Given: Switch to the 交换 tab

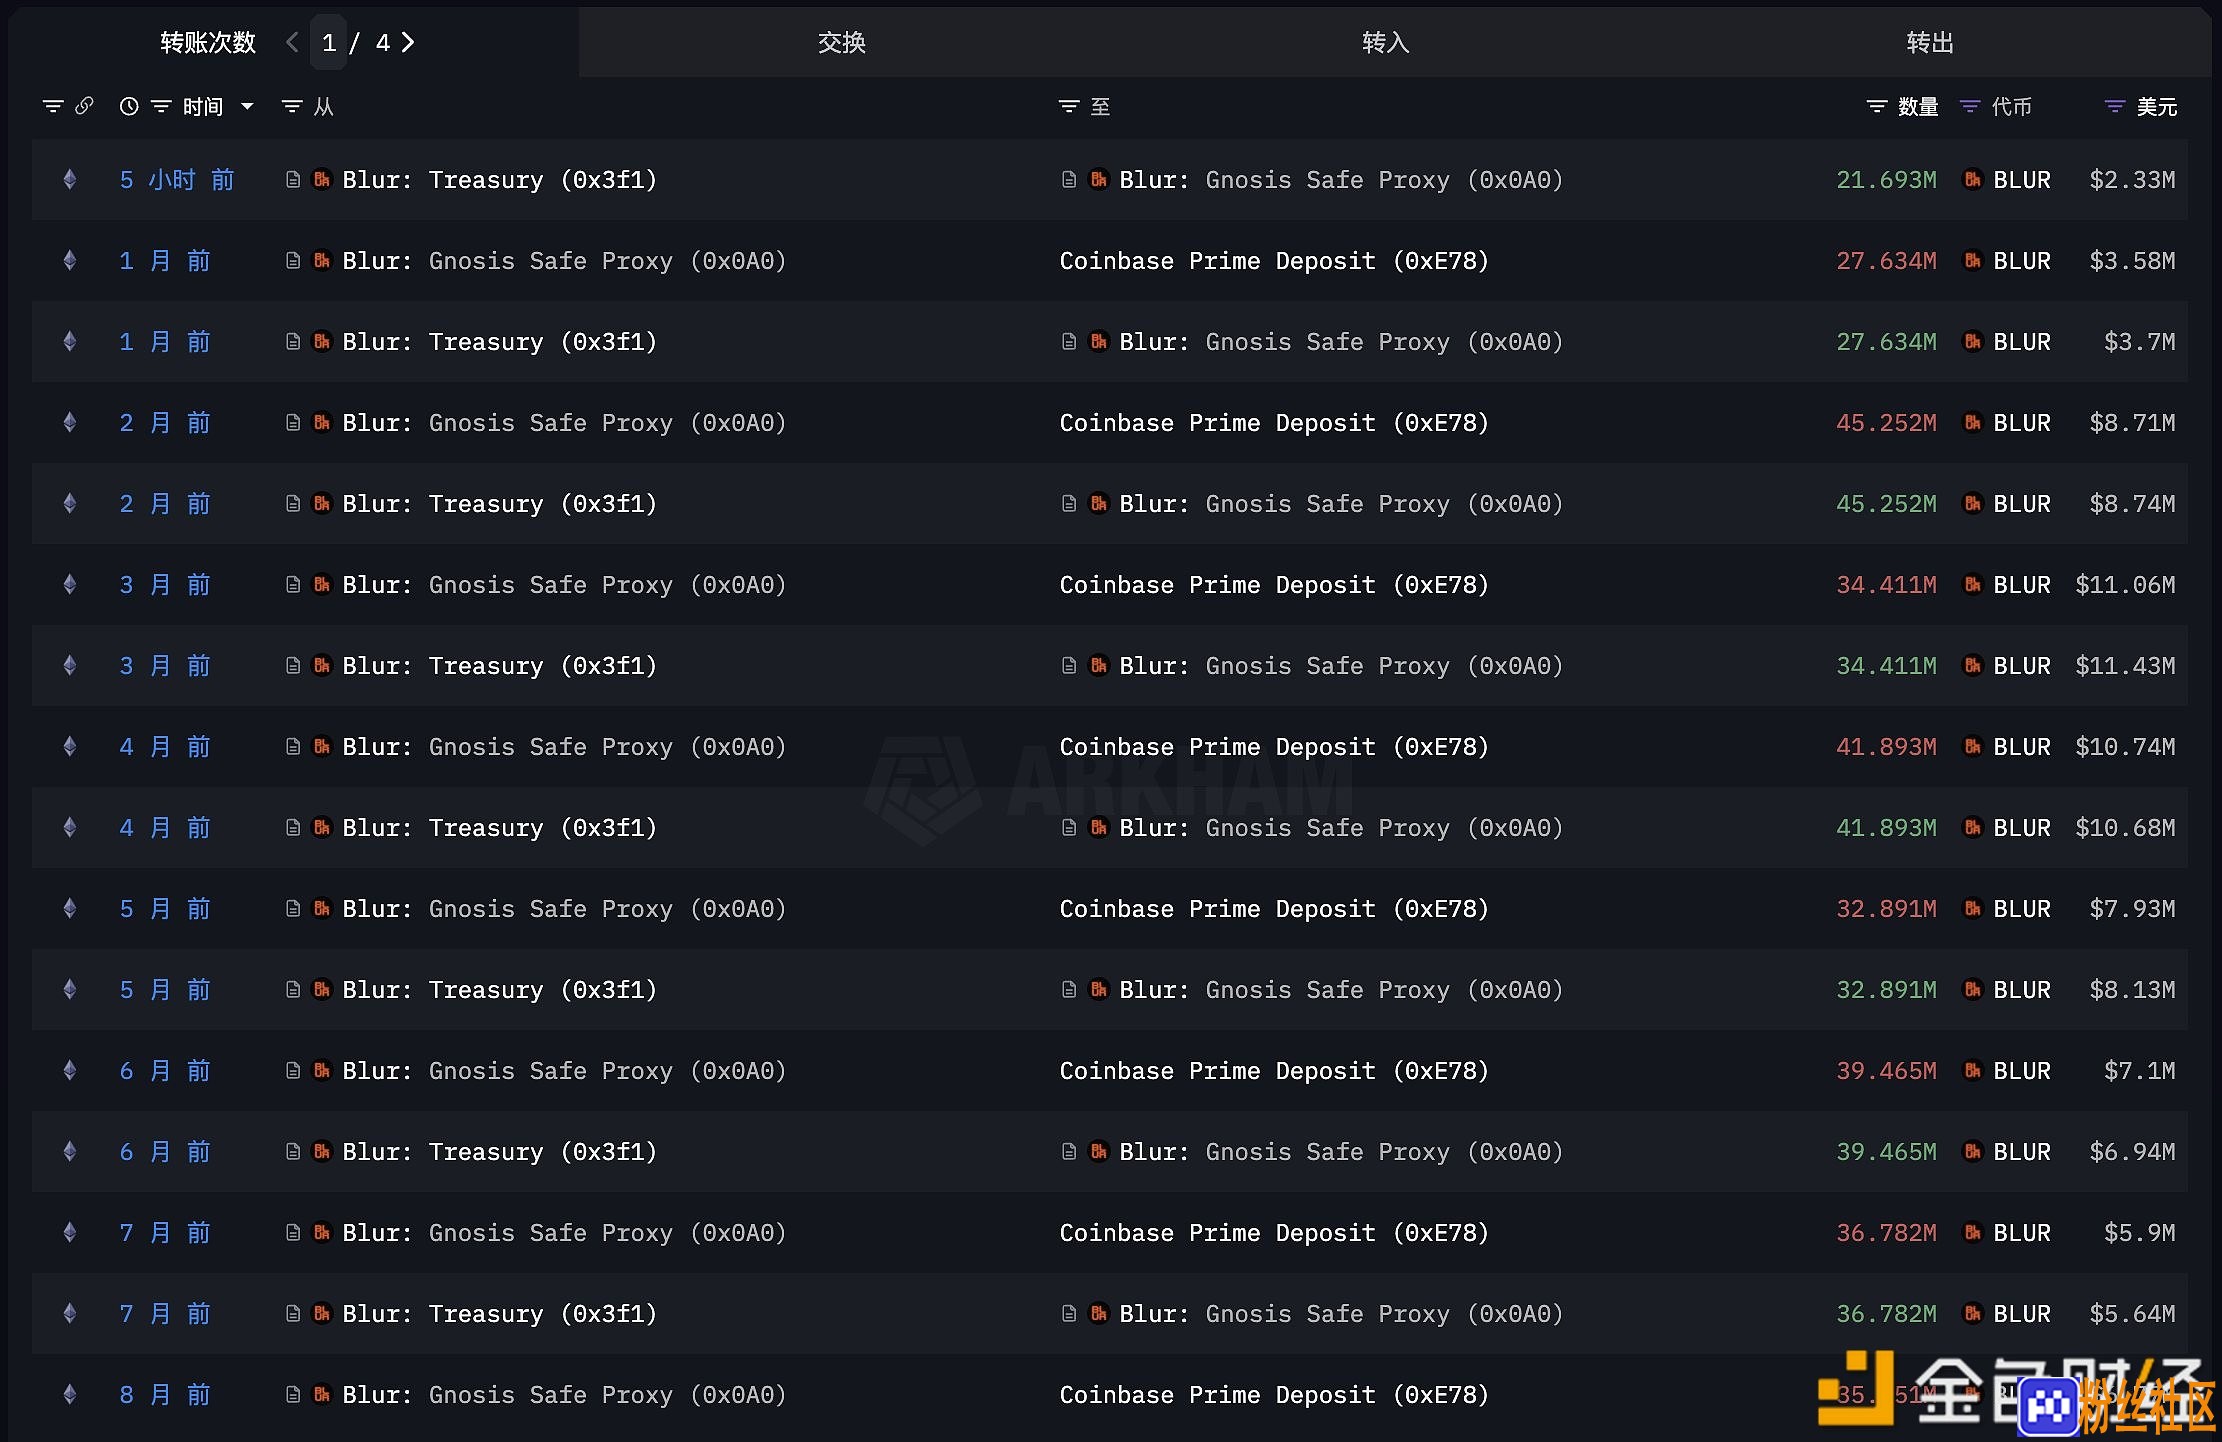Looking at the screenshot, I should pos(841,42).
